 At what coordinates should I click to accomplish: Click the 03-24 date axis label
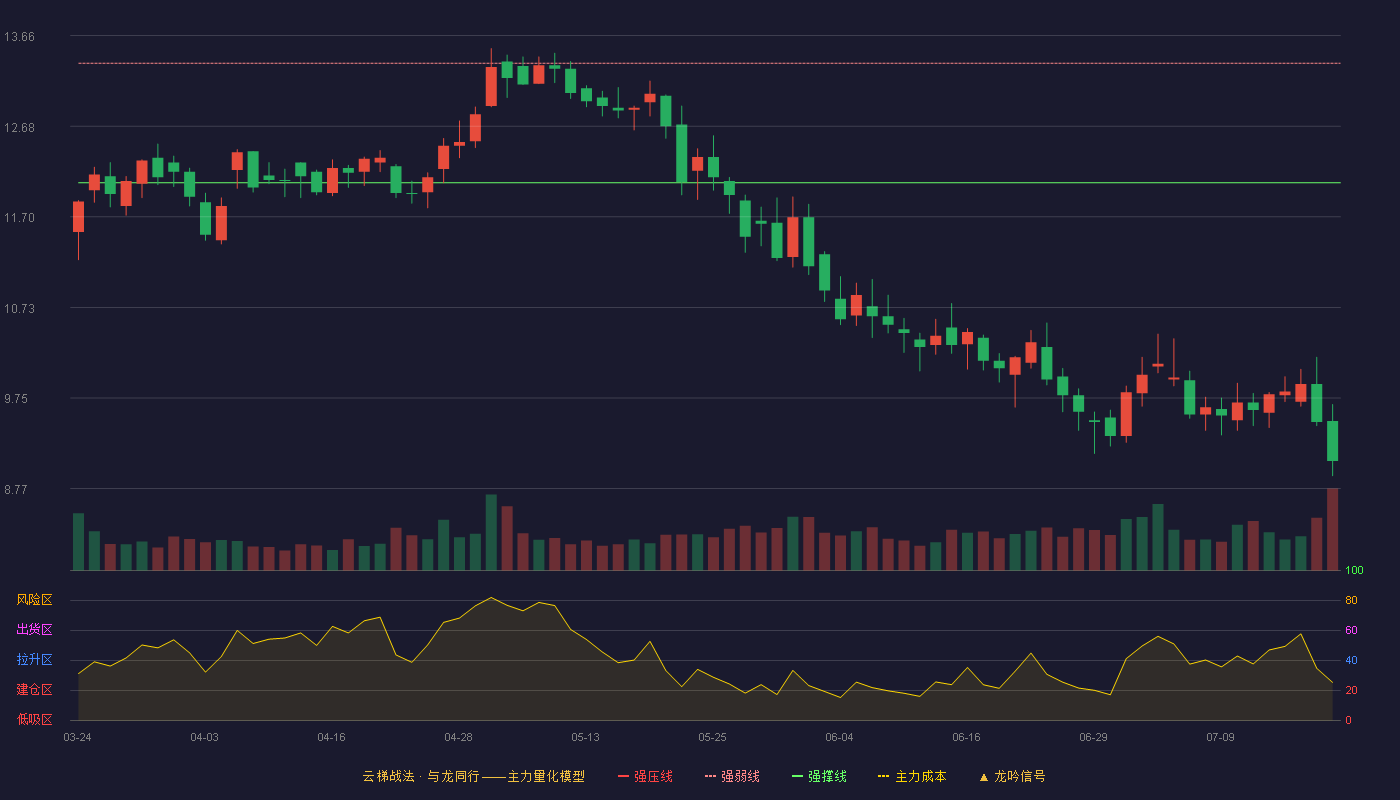pyautogui.click(x=77, y=737)
